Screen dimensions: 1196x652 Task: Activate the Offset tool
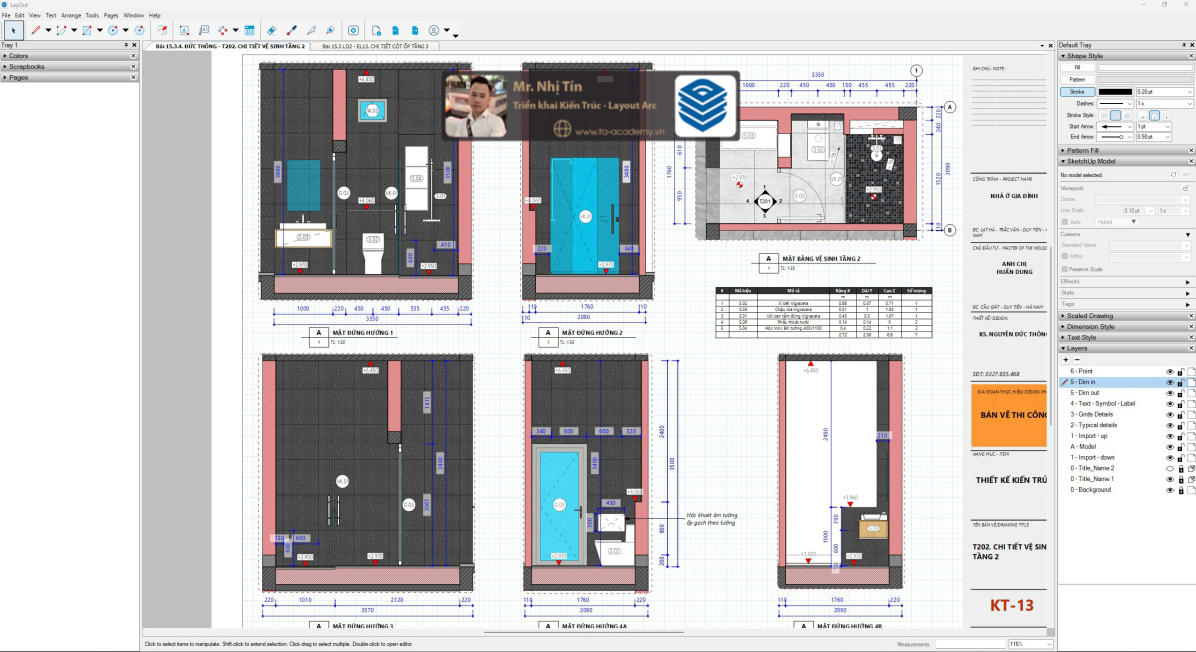click(162, 31)
